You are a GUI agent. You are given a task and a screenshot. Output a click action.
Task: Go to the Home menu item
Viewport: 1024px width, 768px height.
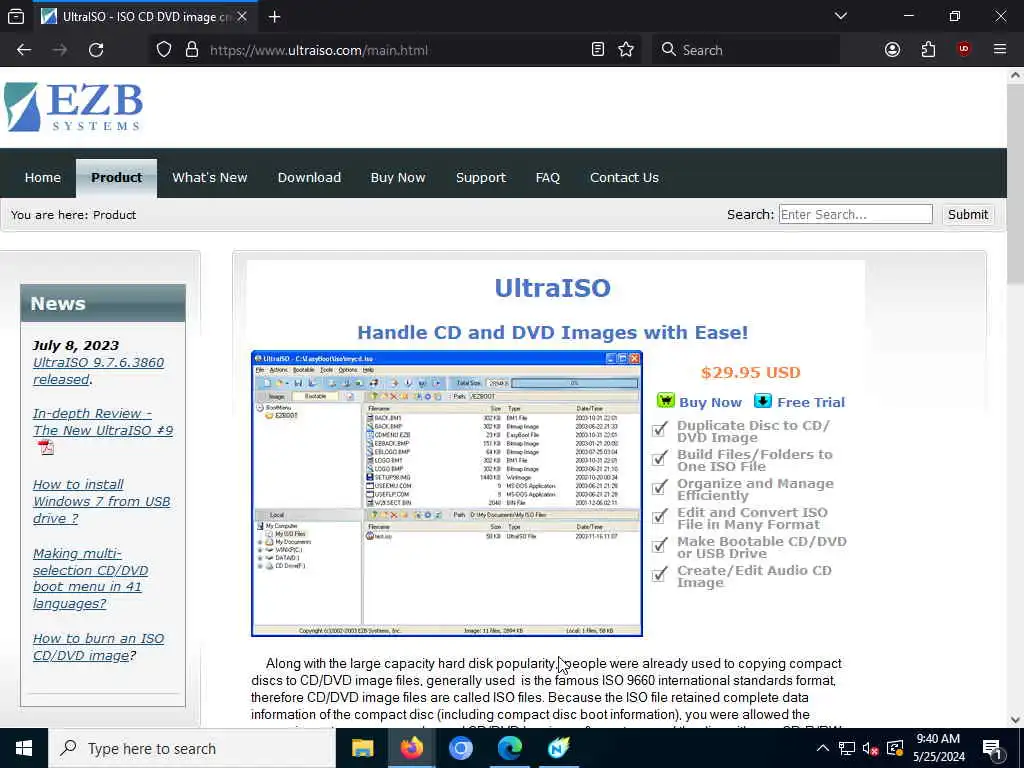42,178
